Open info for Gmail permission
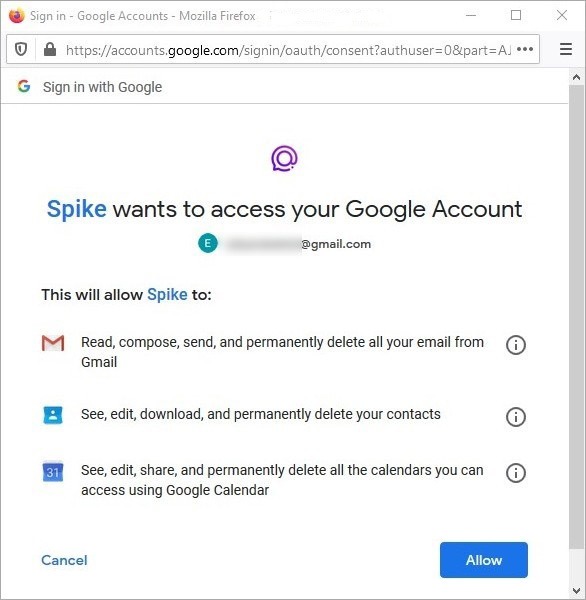Viewport: 586px width, 600px height. point(516,345)
